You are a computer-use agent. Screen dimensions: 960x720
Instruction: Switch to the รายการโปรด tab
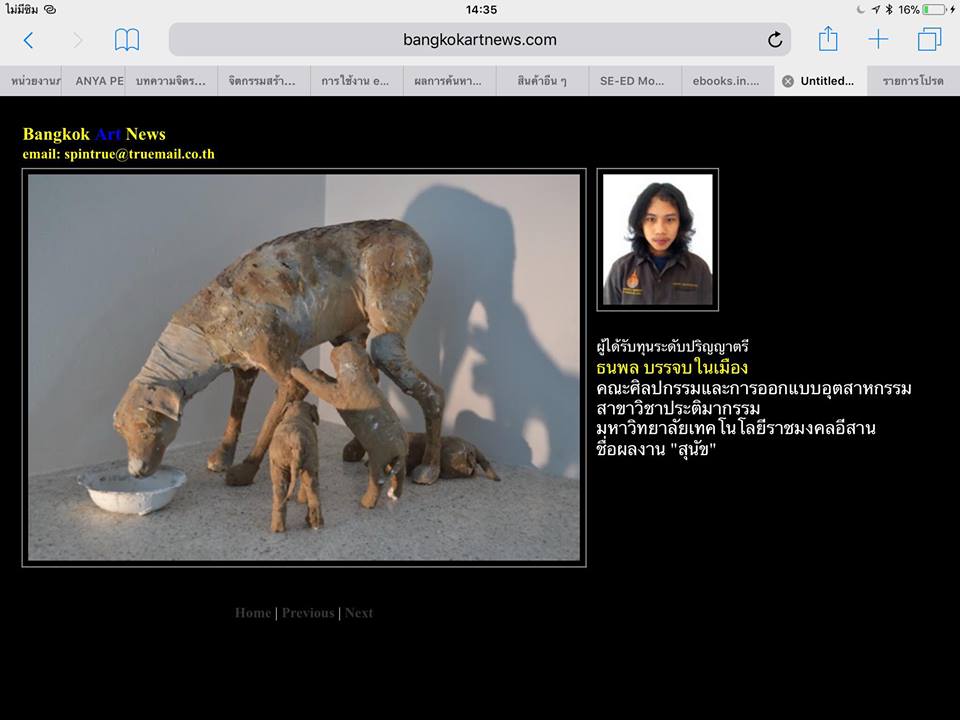912,81
